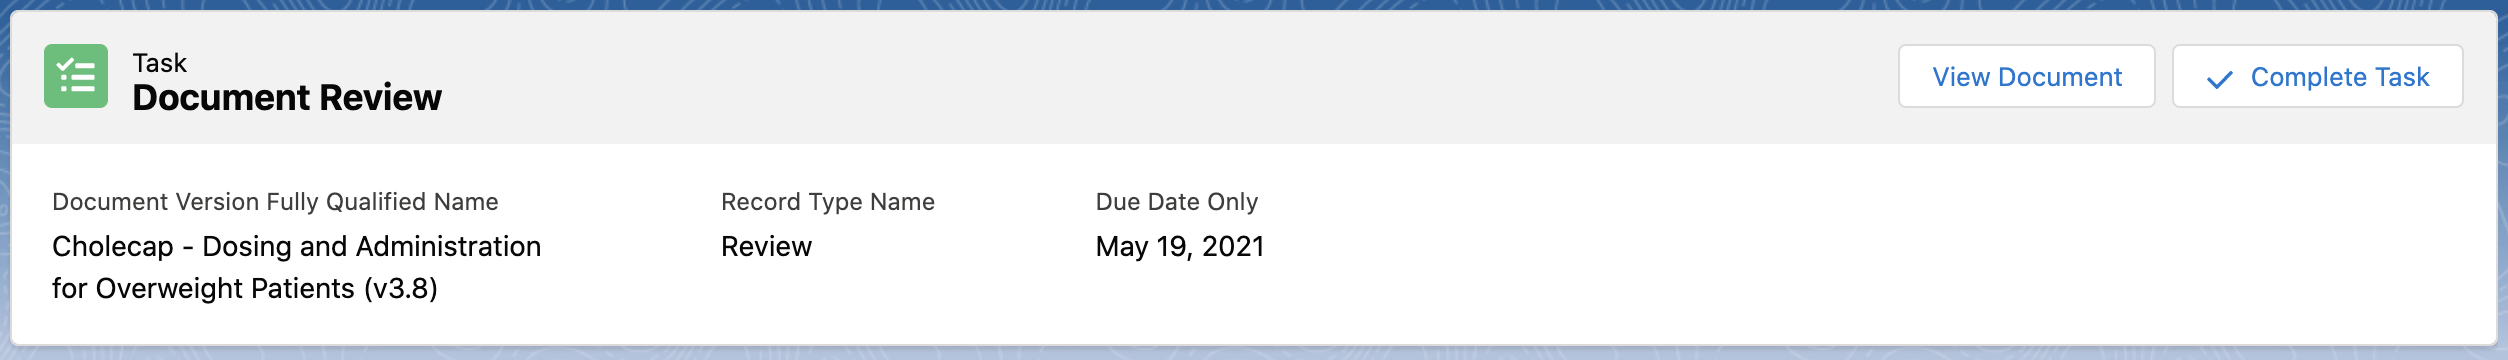Open the View Document button
This screenshot has height=360, width=2508.
click(2026, 76)
